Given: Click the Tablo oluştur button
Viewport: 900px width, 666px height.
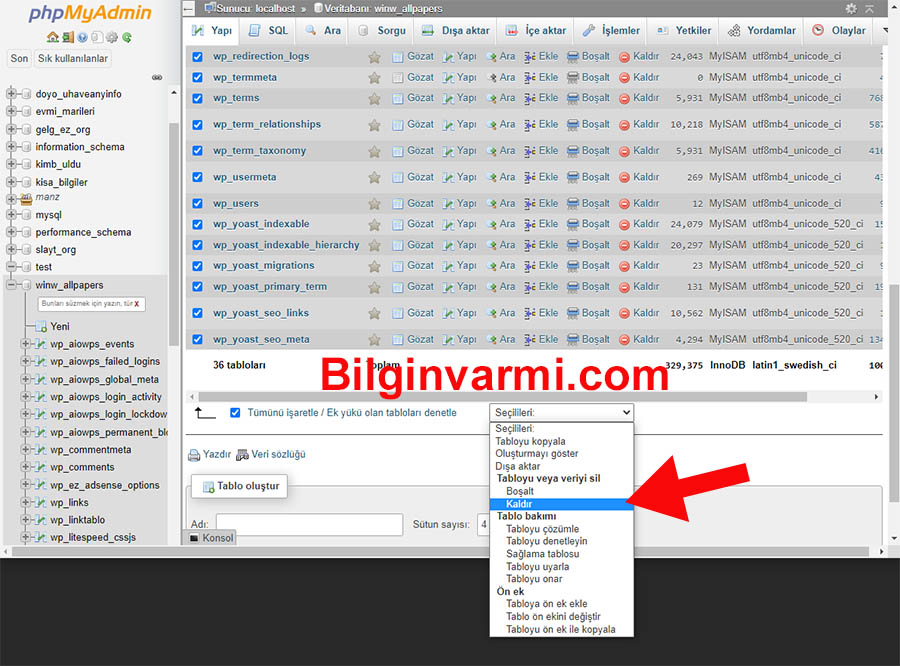Looking at the screenshot, I should tap(239, 486).
